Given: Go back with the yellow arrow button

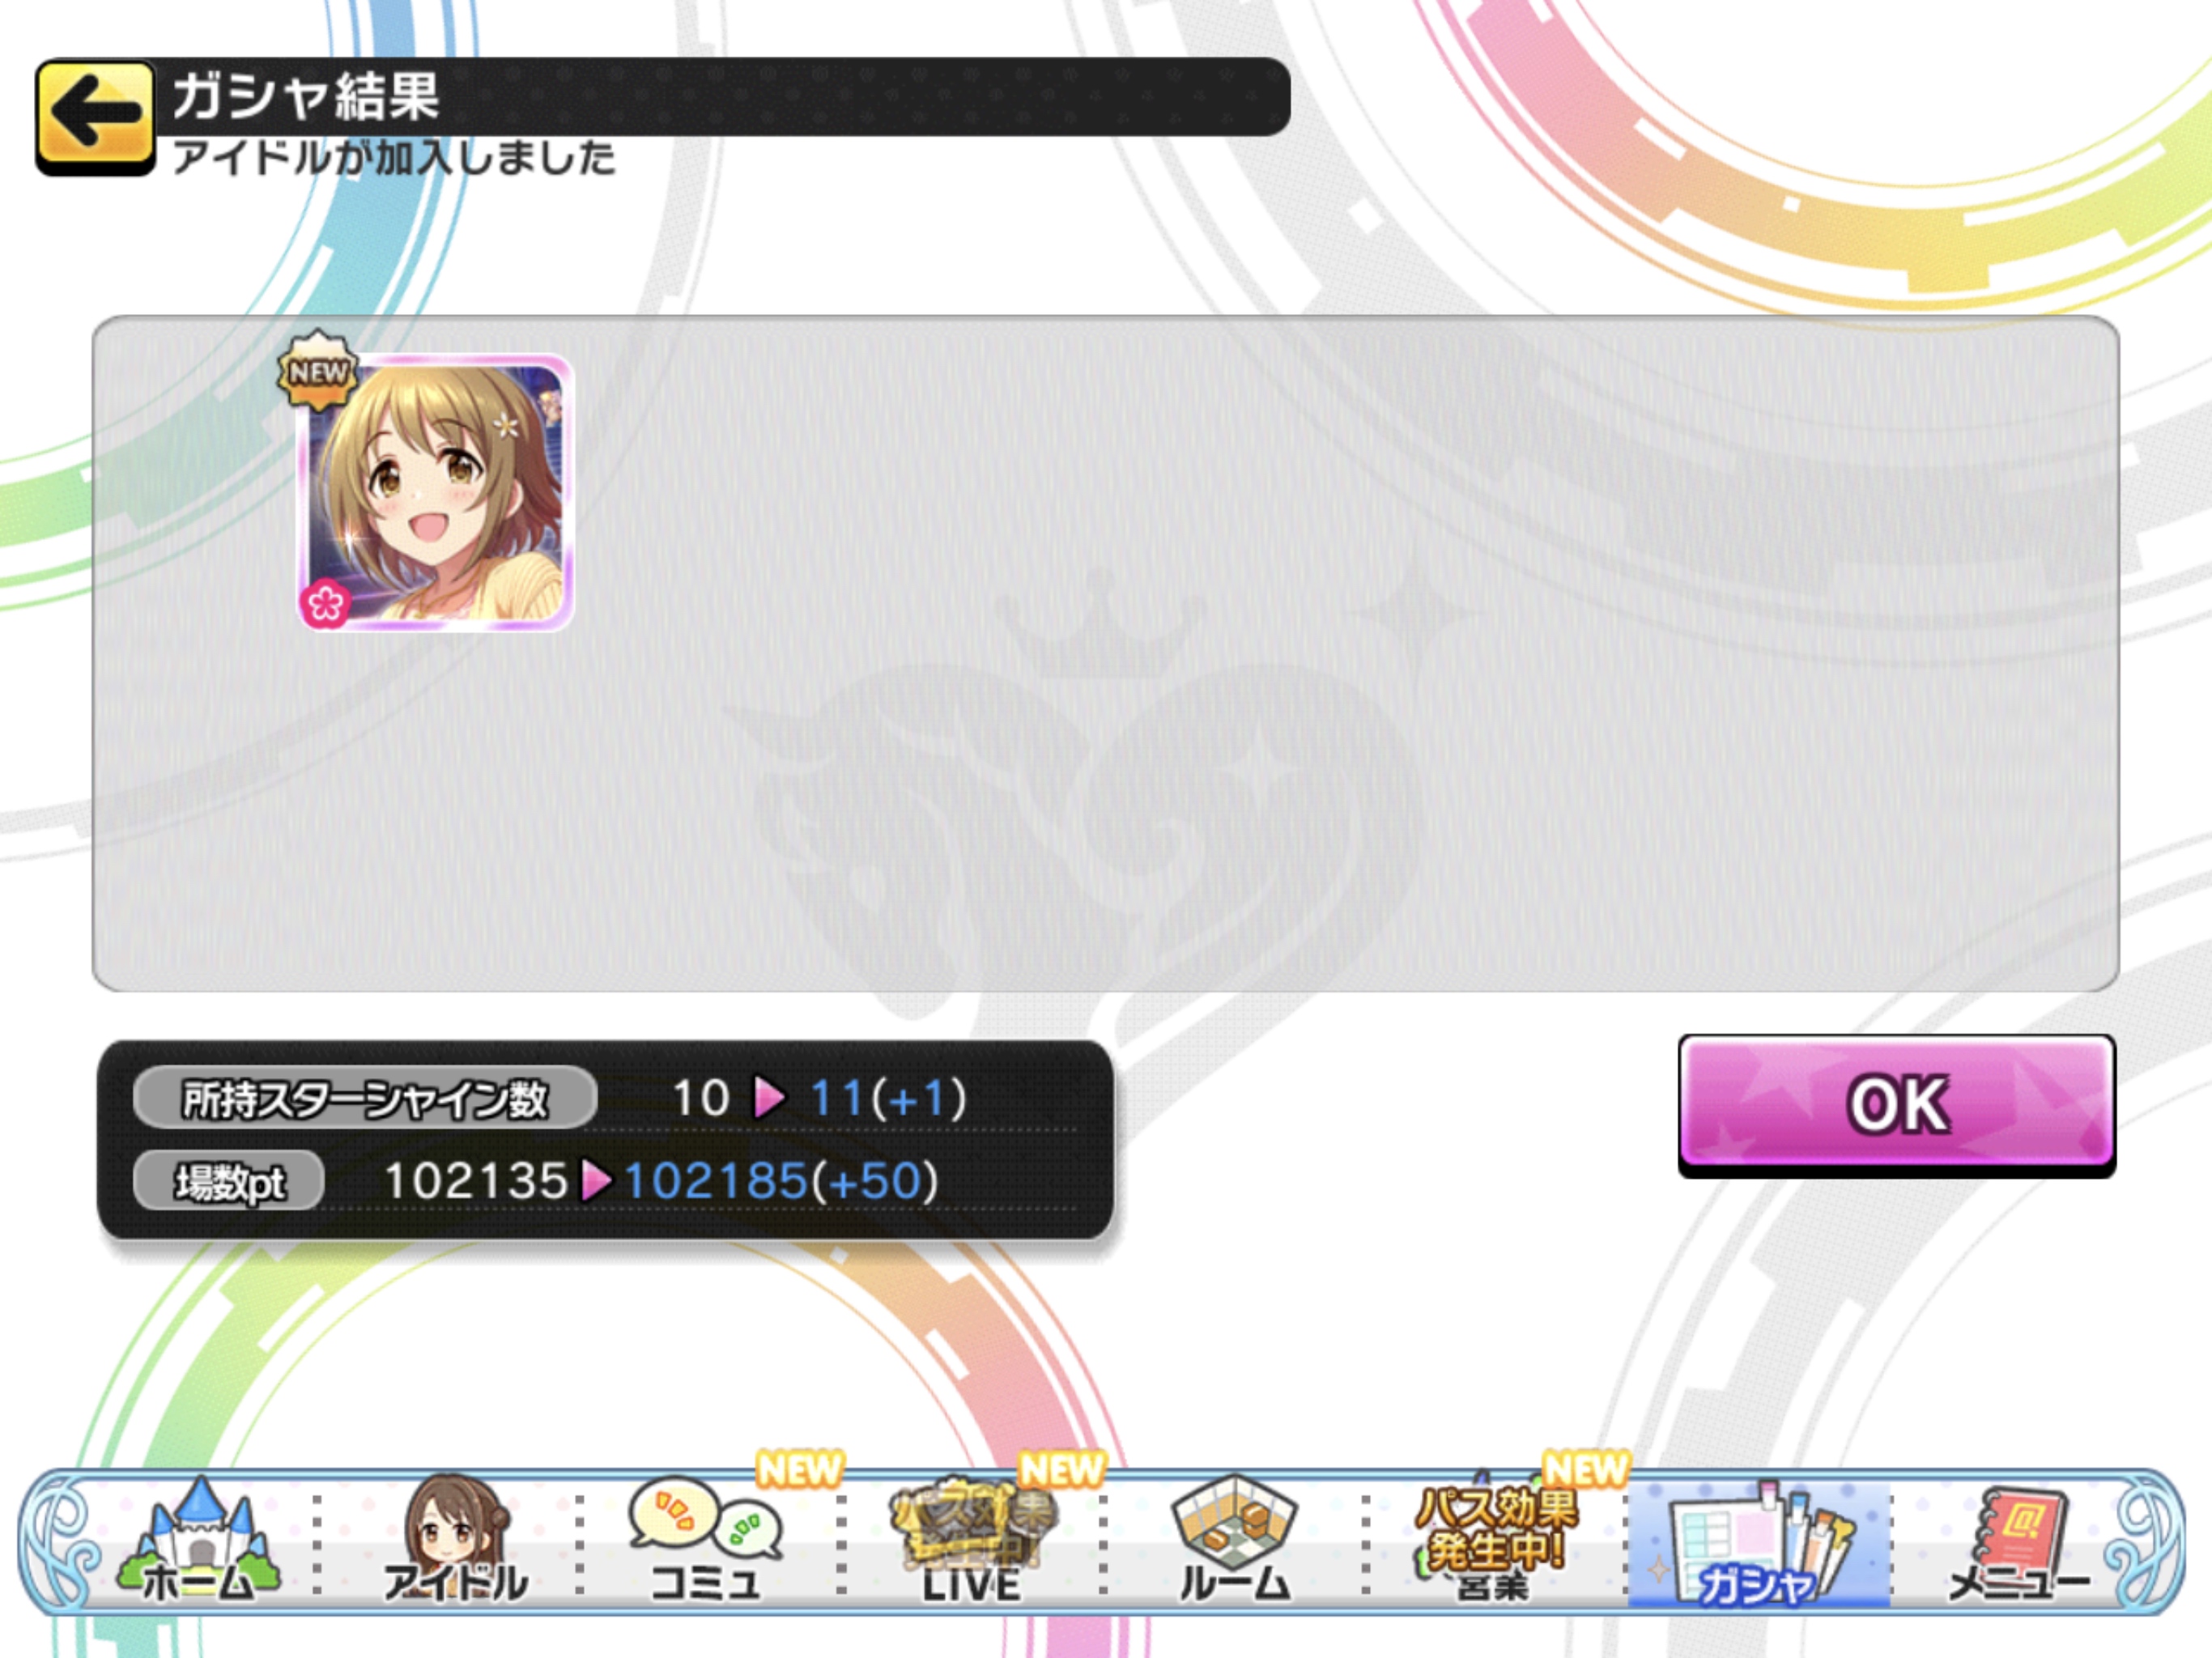Looking at the screenshot, I should point(95,117).
